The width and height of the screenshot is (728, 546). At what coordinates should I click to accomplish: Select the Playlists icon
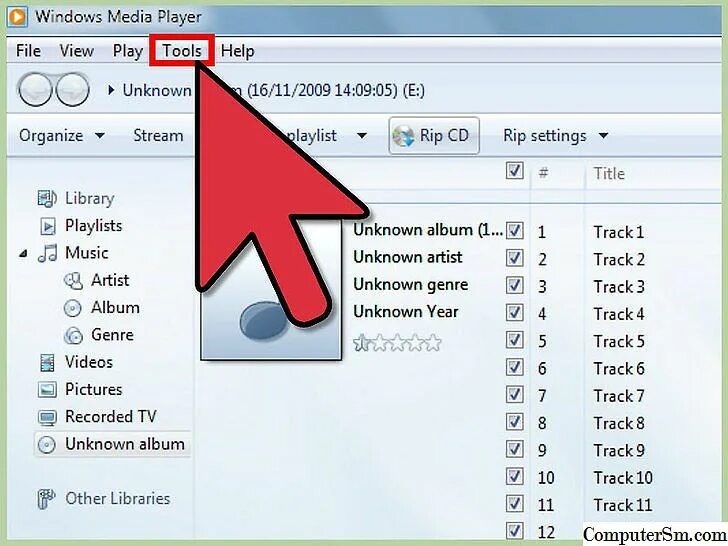coord(48,226)
